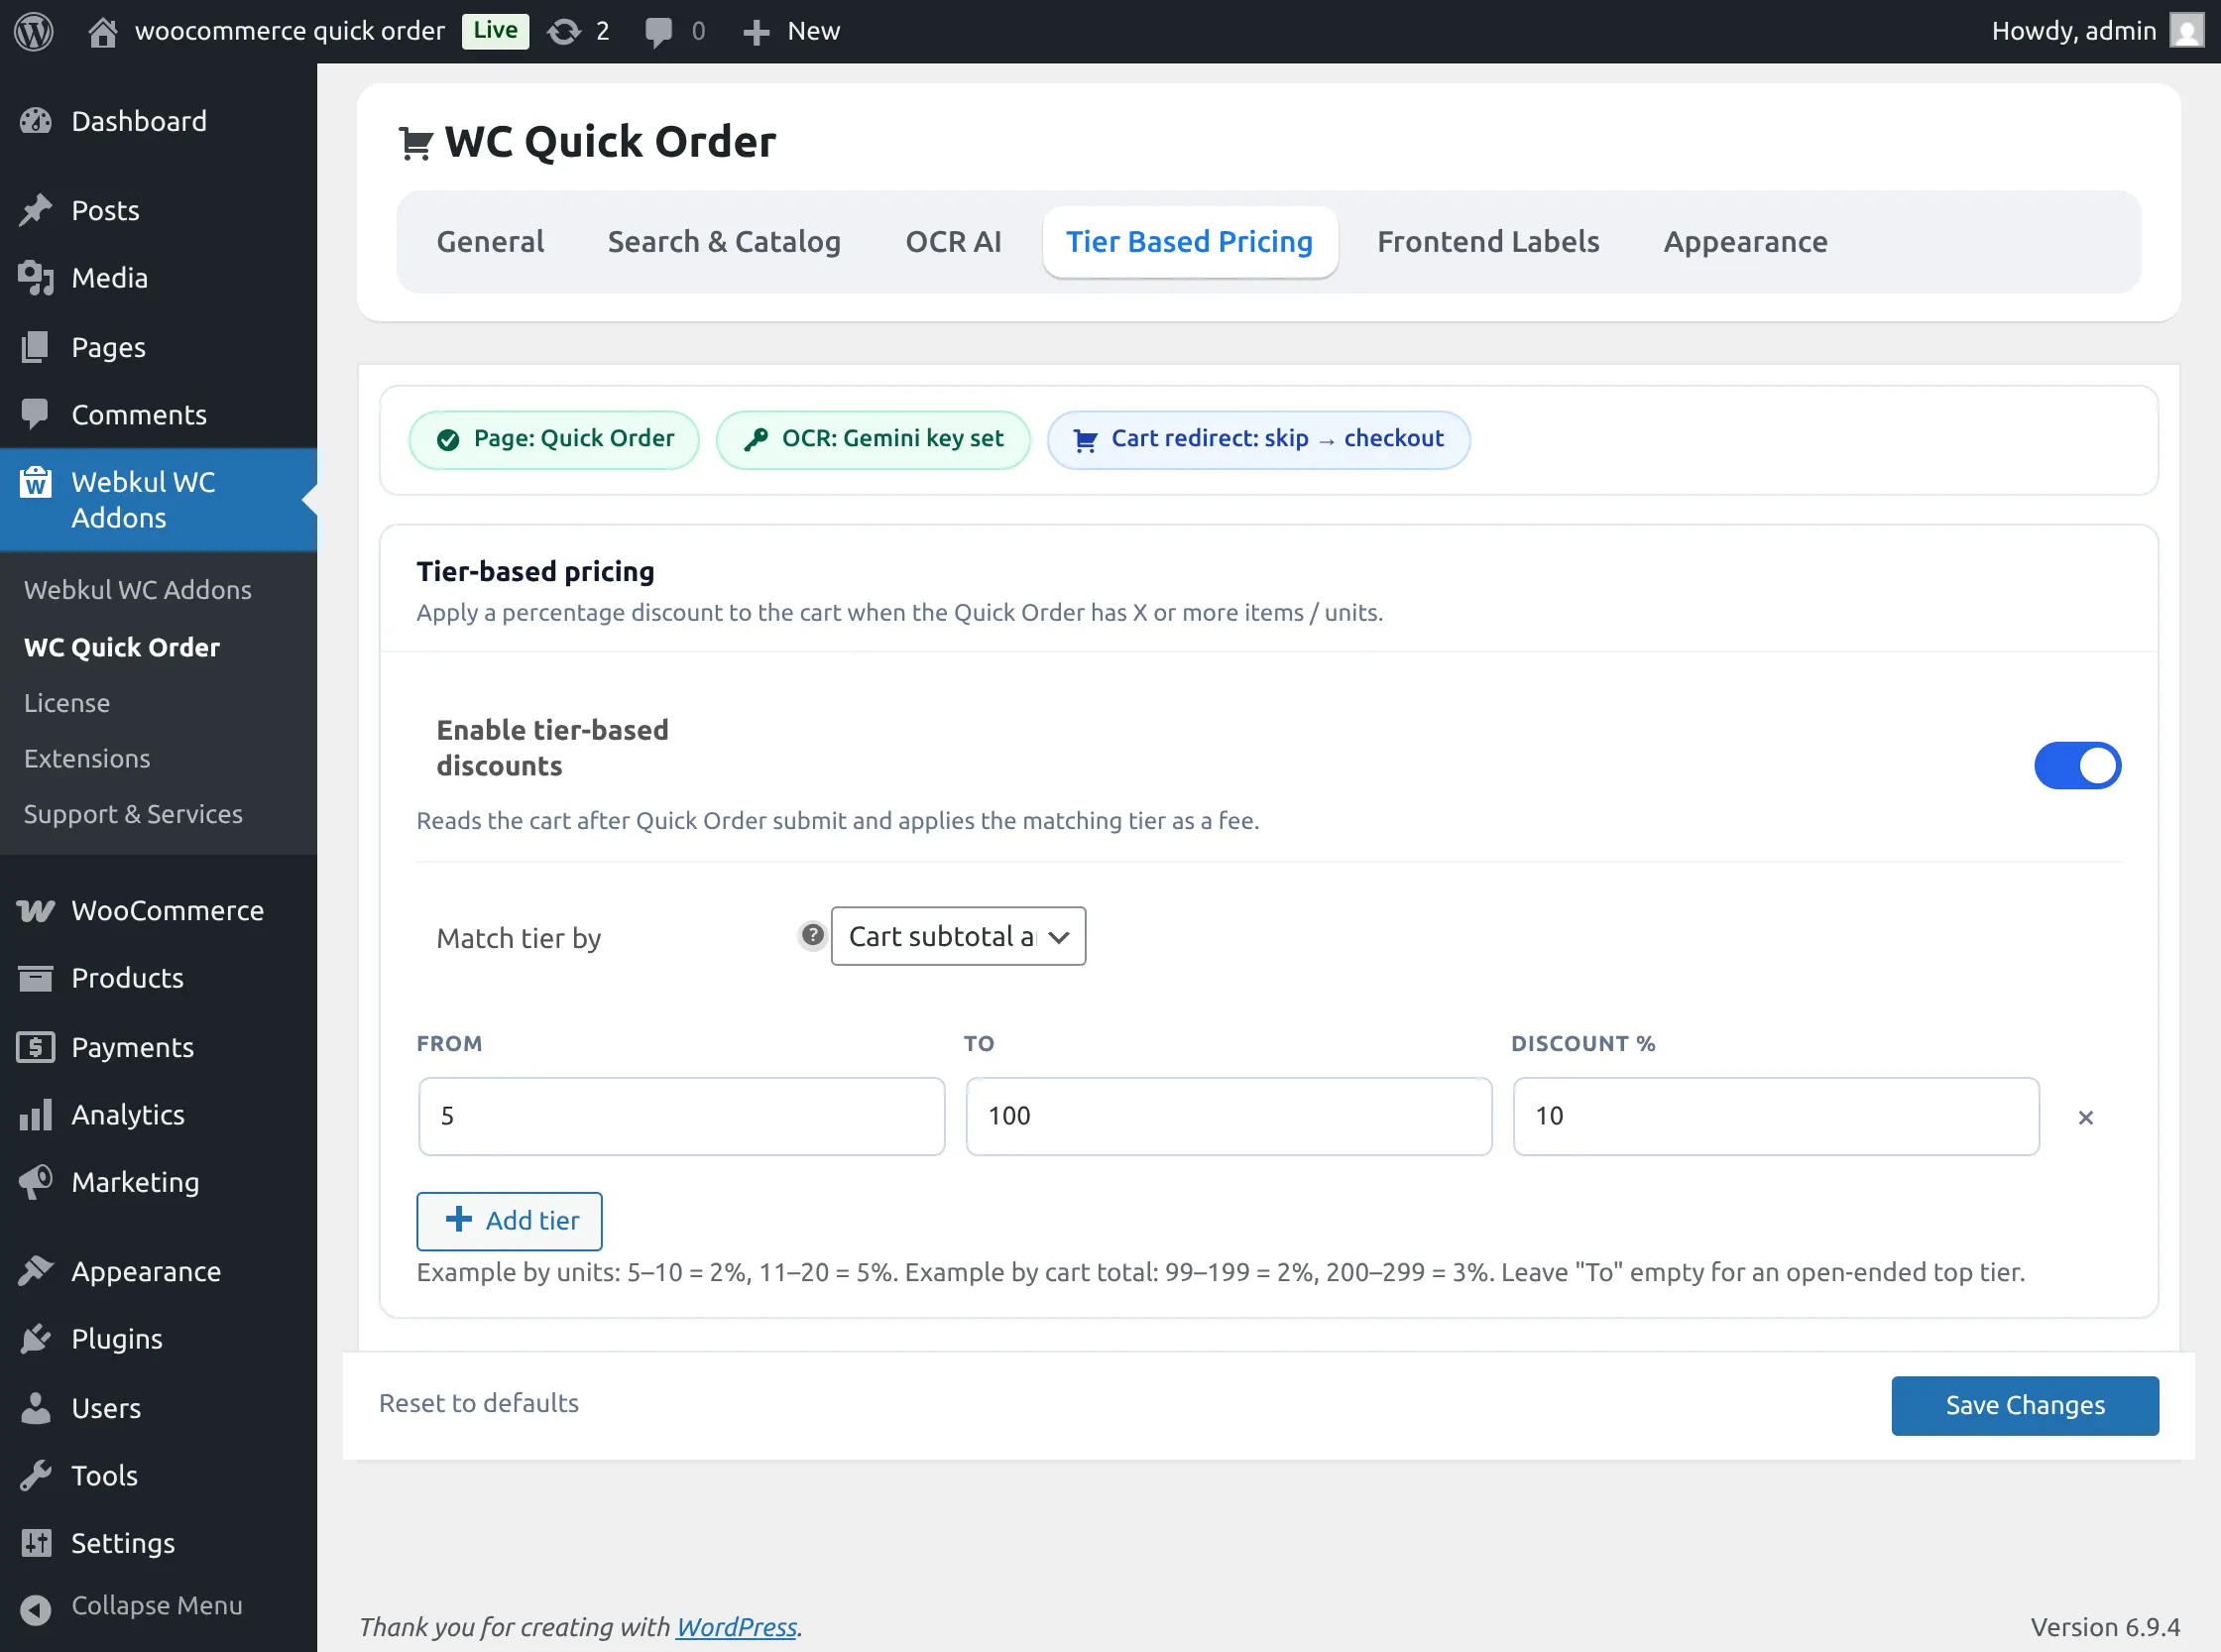Click the help question mark beside Match tier by
2221x1652 pixels.
(813, 935)
